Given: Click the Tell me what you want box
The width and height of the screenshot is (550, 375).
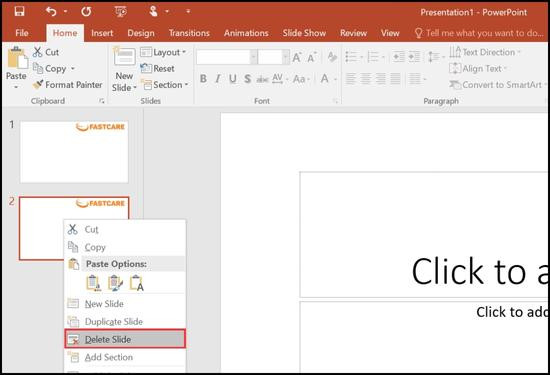Looking at the screenshot, I should point(479,33).
